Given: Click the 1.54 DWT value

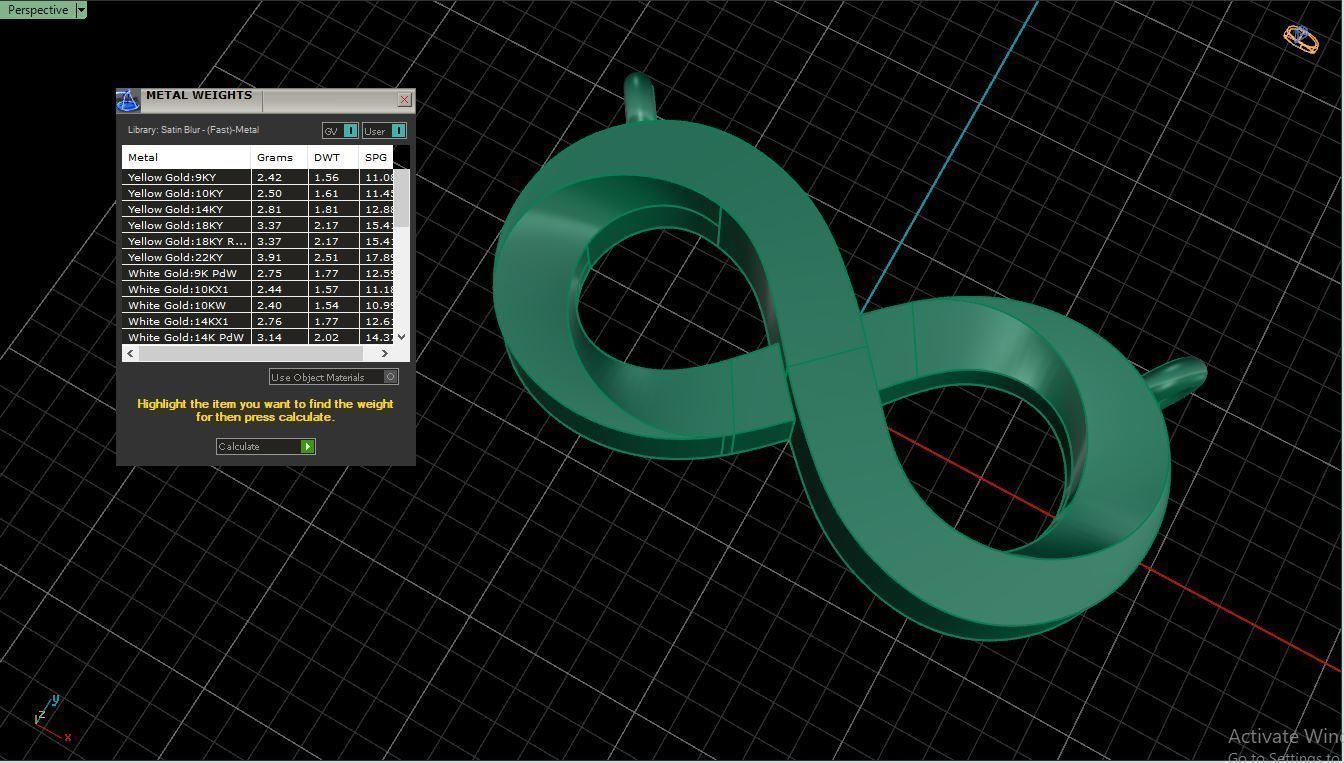Looking at the screenshot, I should [326, 305].
